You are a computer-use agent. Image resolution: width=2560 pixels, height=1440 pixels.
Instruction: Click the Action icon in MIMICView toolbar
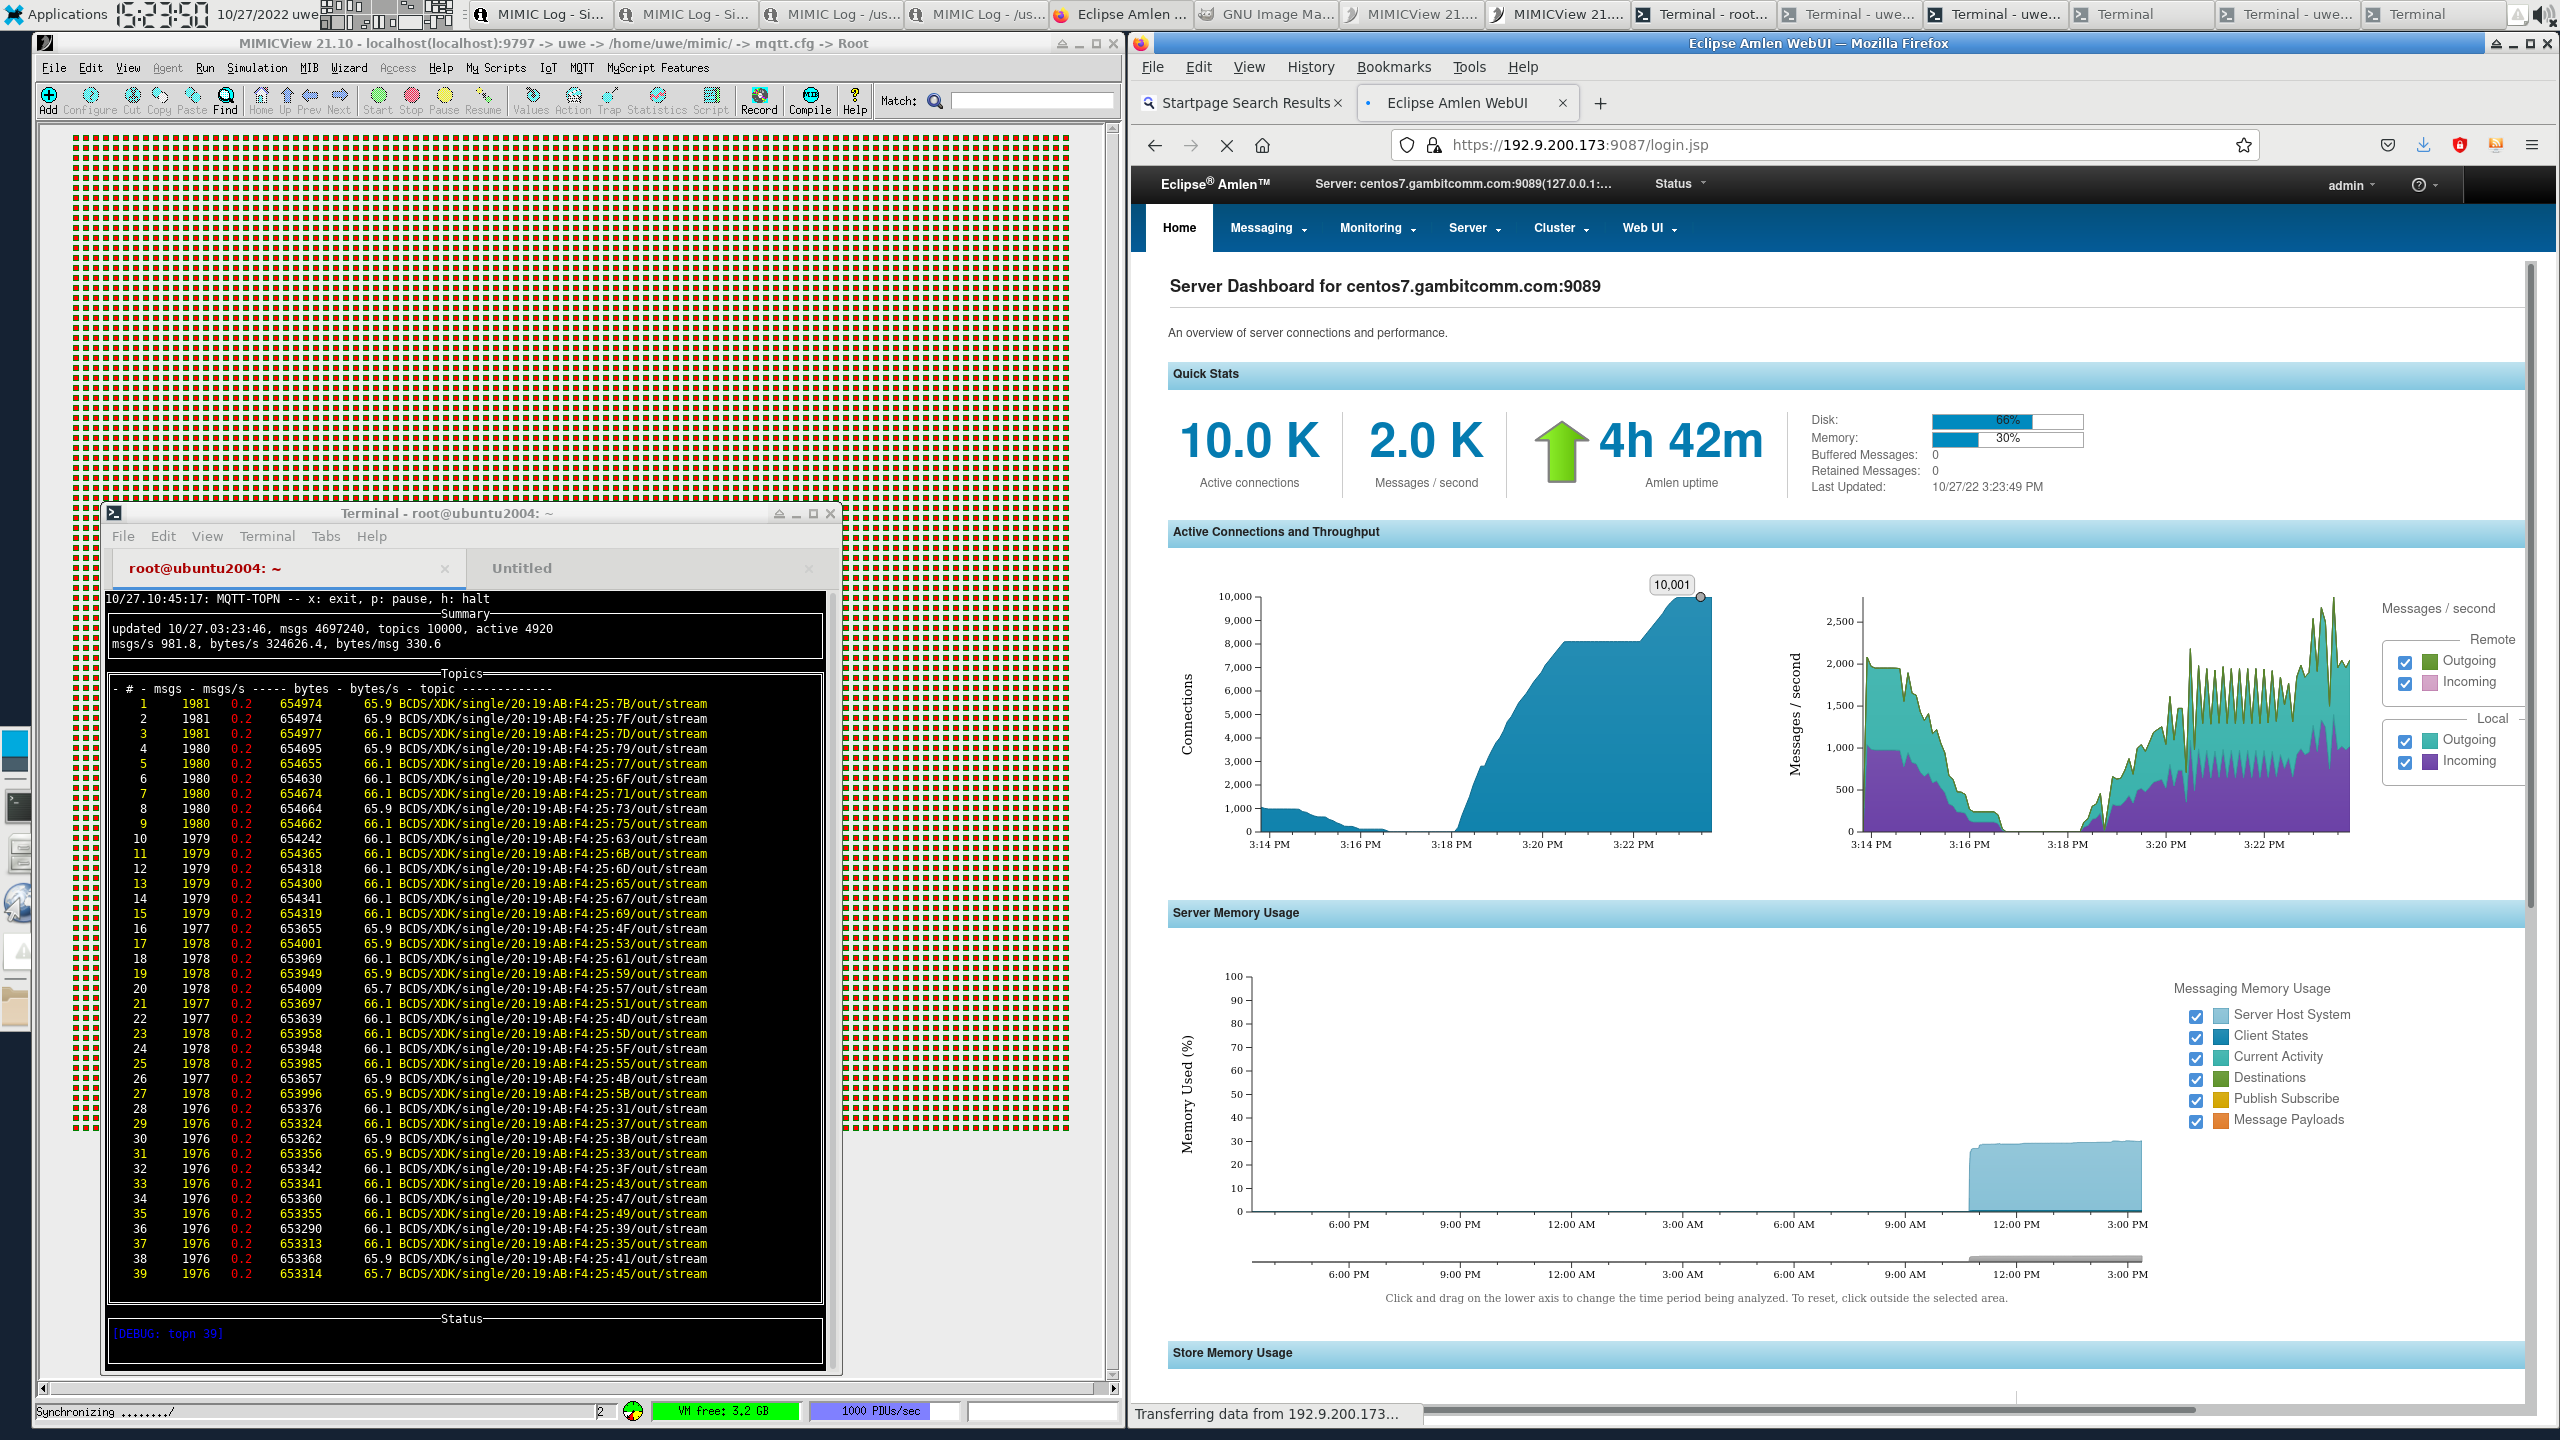(573, 100)
